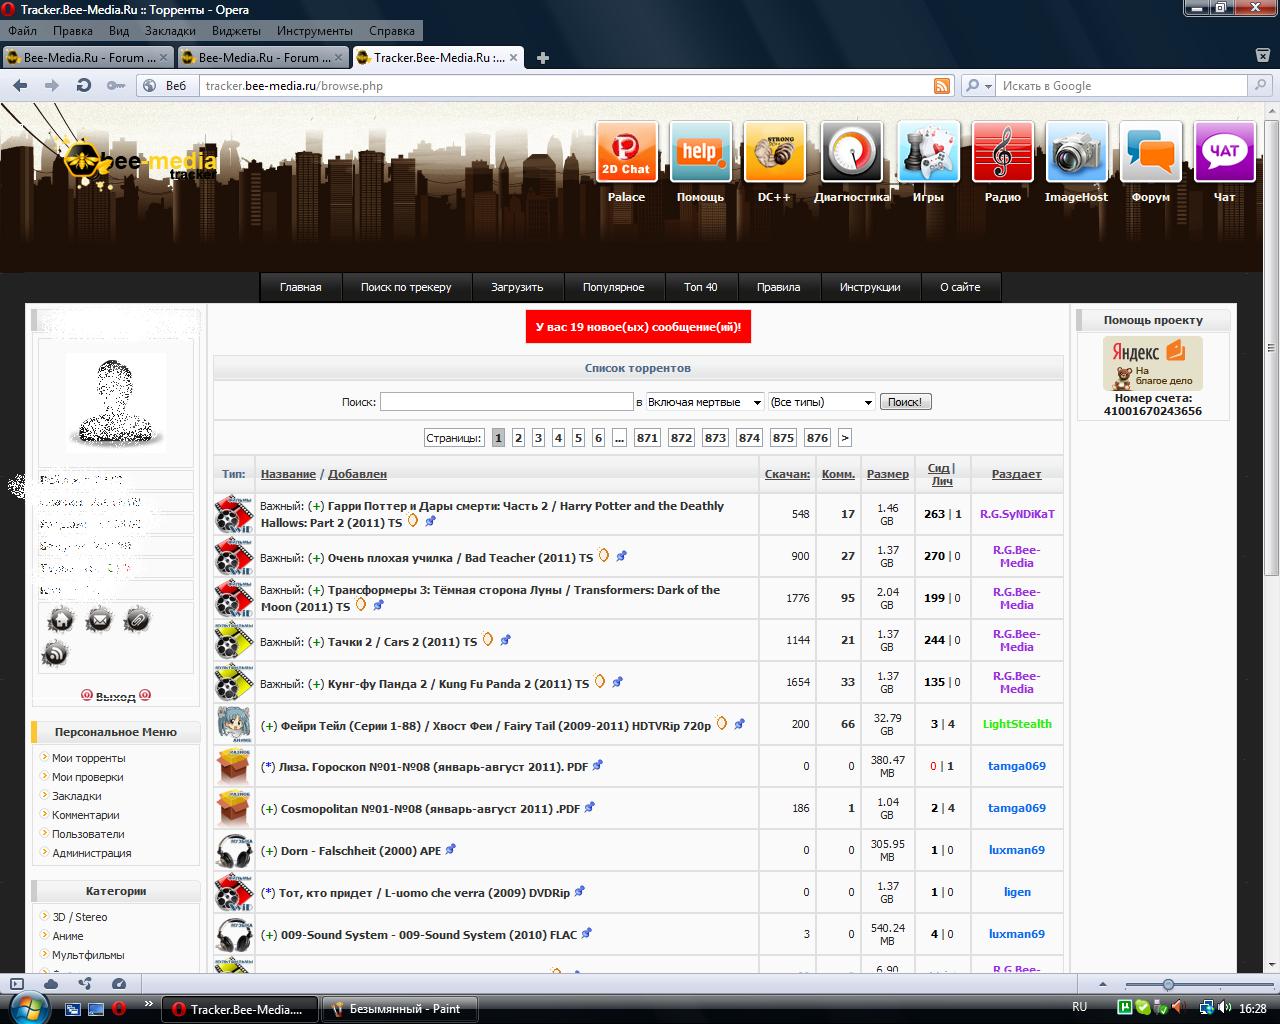Open the Закладки menu
Screen dimensions: 1280x1024
[x=170, y=31]
